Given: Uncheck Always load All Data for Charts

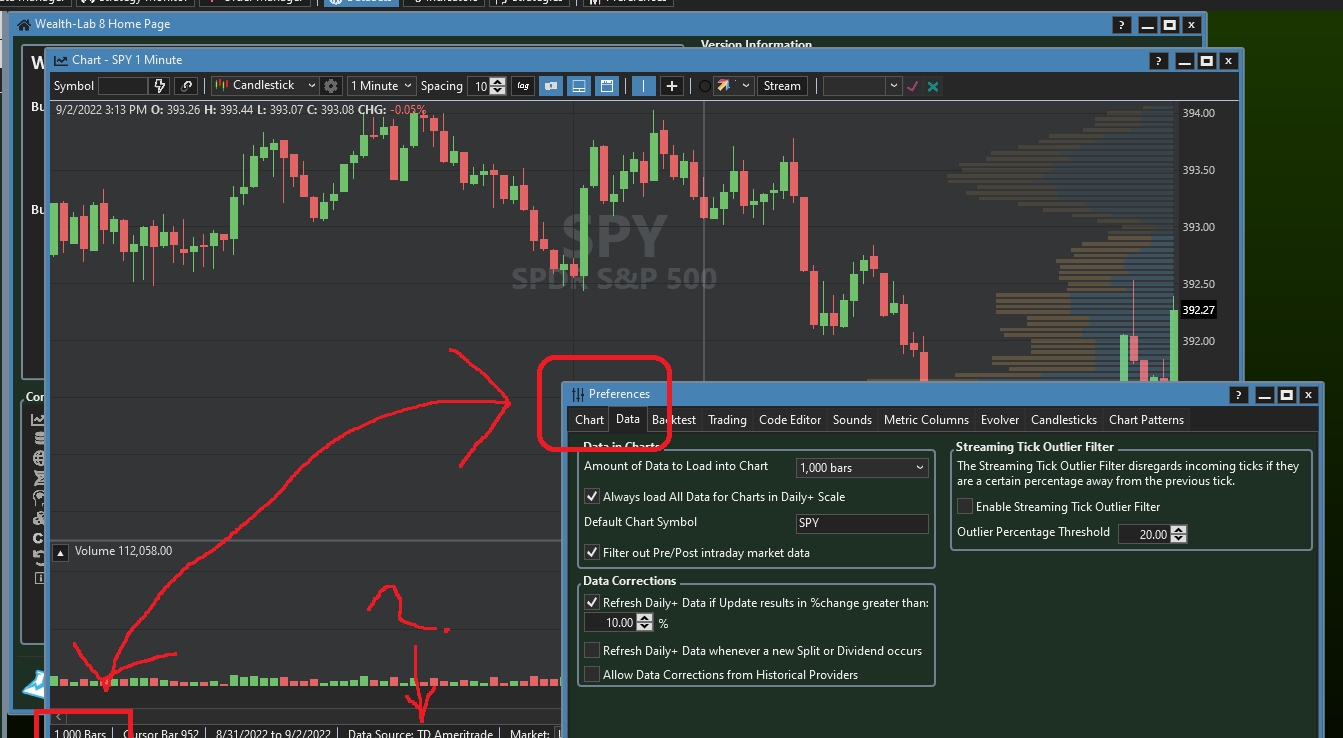Looking at the screenshot, I should (591, 497).
